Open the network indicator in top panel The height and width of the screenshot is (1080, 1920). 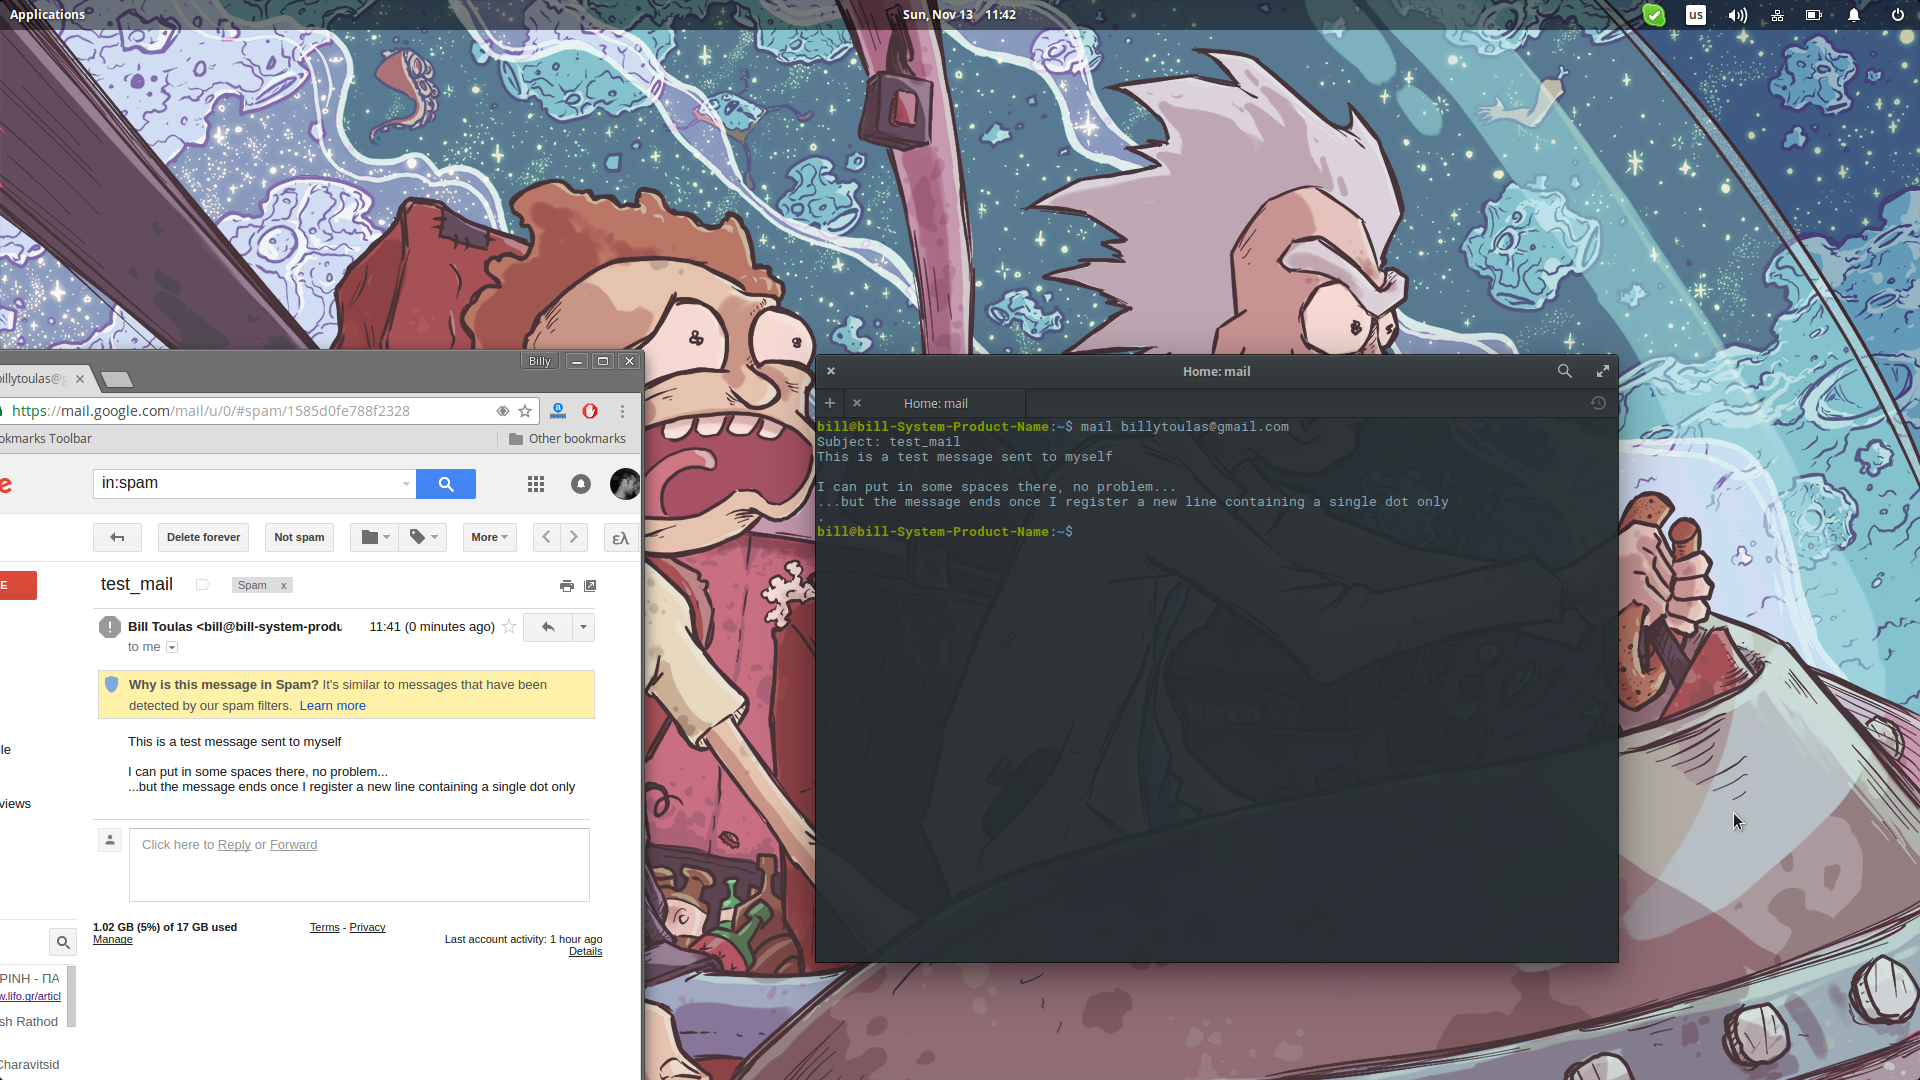click(1777, 15)
